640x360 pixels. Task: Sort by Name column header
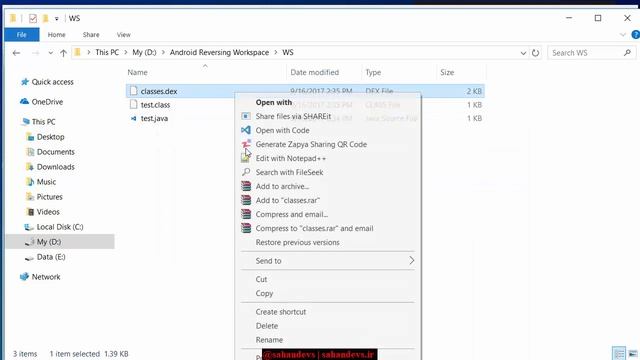pos(138,72)
